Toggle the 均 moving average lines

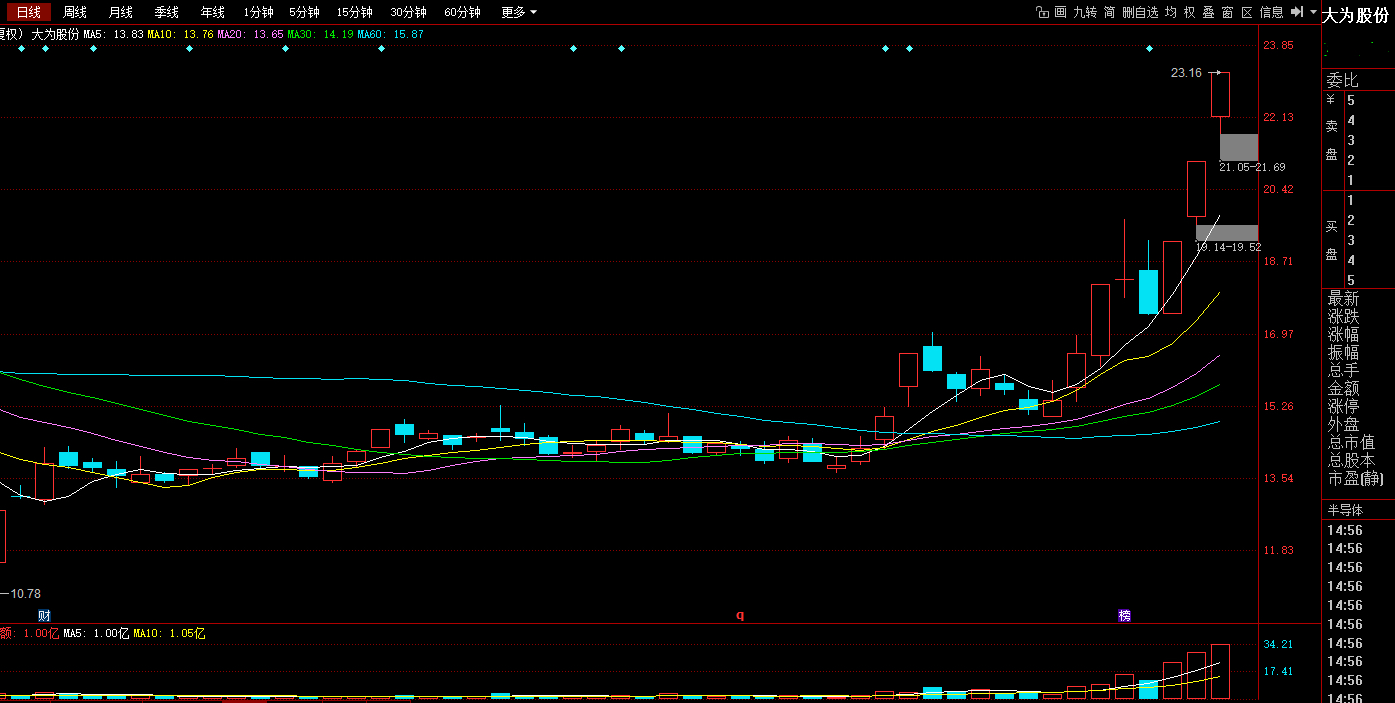(1170, 12)
